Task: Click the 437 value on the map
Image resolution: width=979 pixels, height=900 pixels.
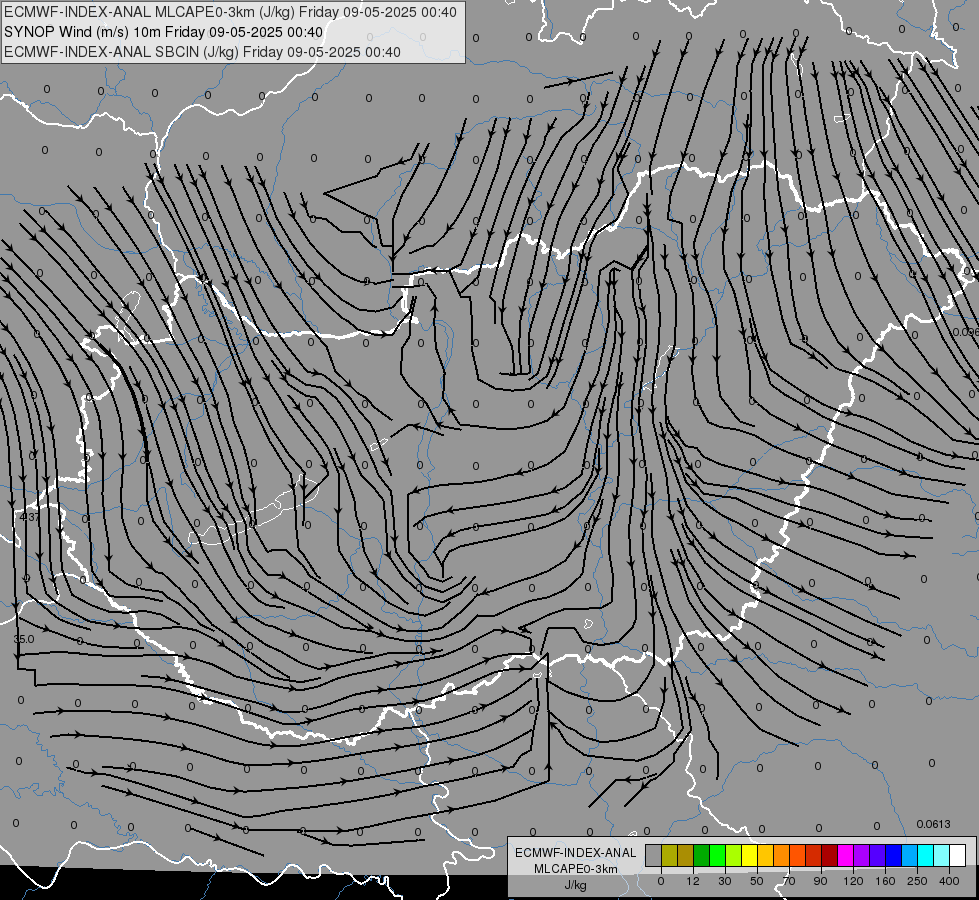Action: [x=29, y=517]
